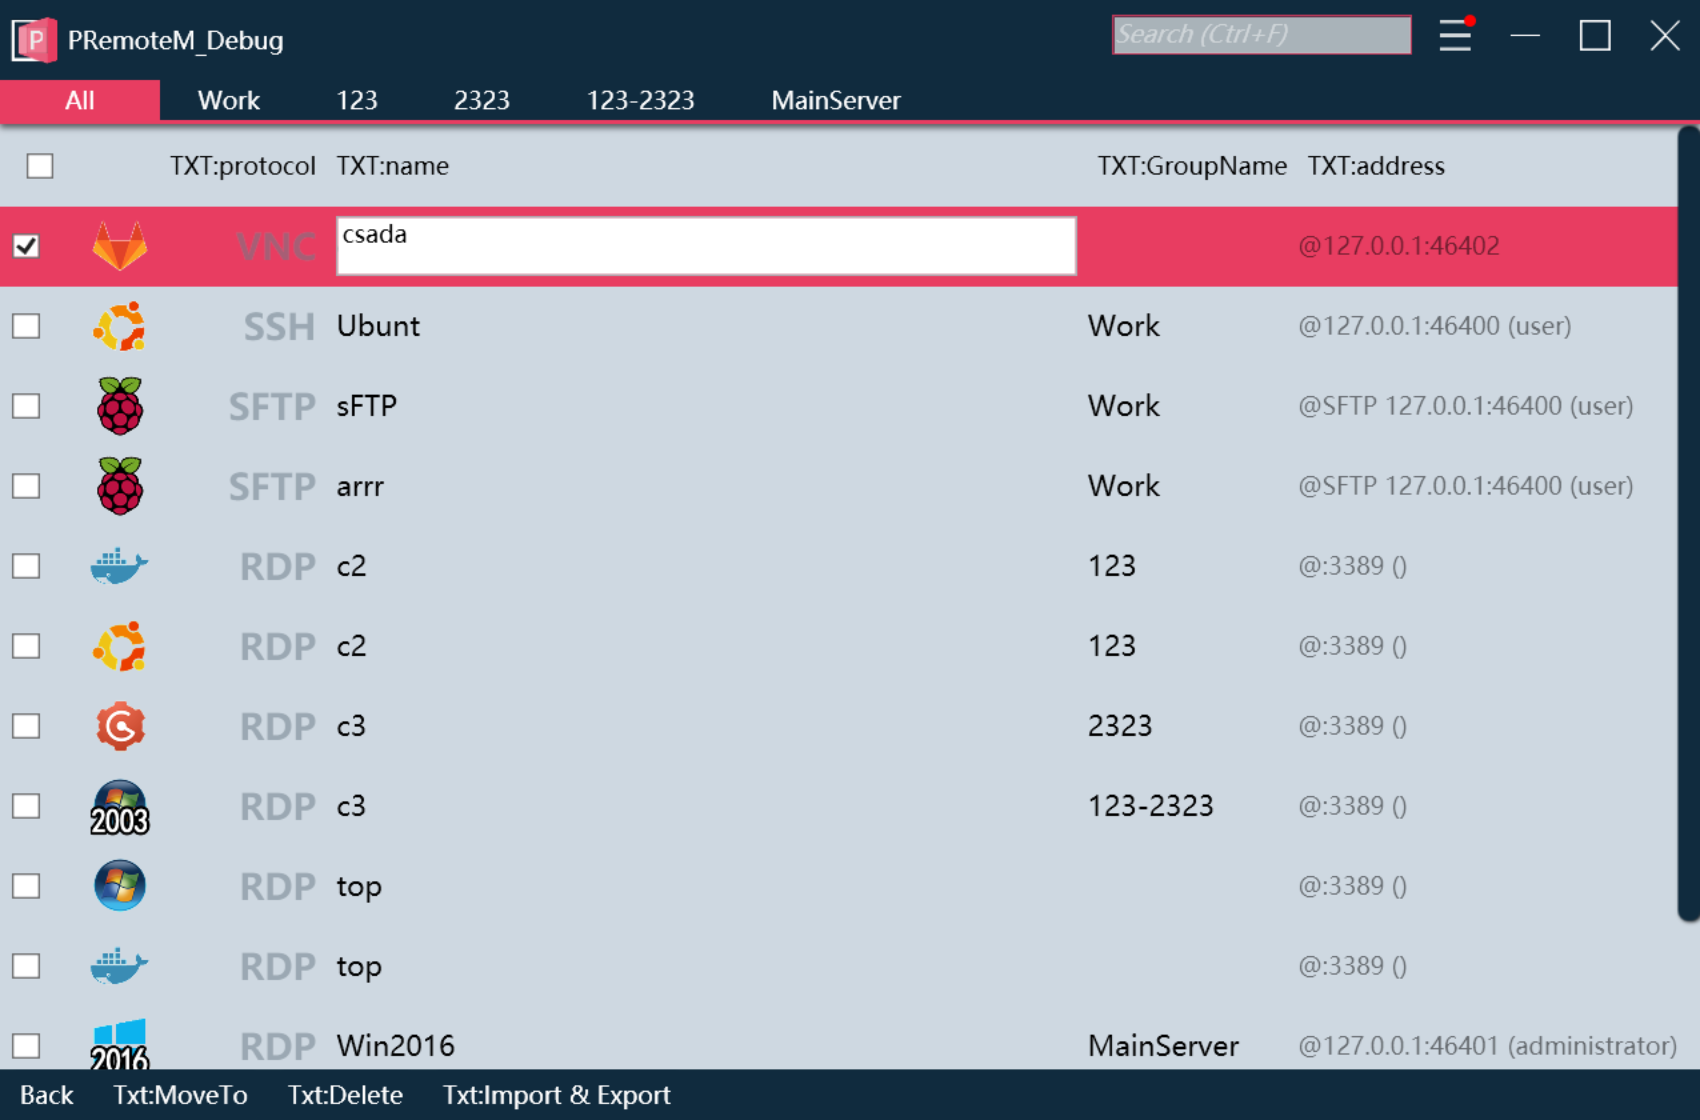Click the Raspberry Pi icon on the sFTP row
1700x1120 pixels.
point(119,405)
